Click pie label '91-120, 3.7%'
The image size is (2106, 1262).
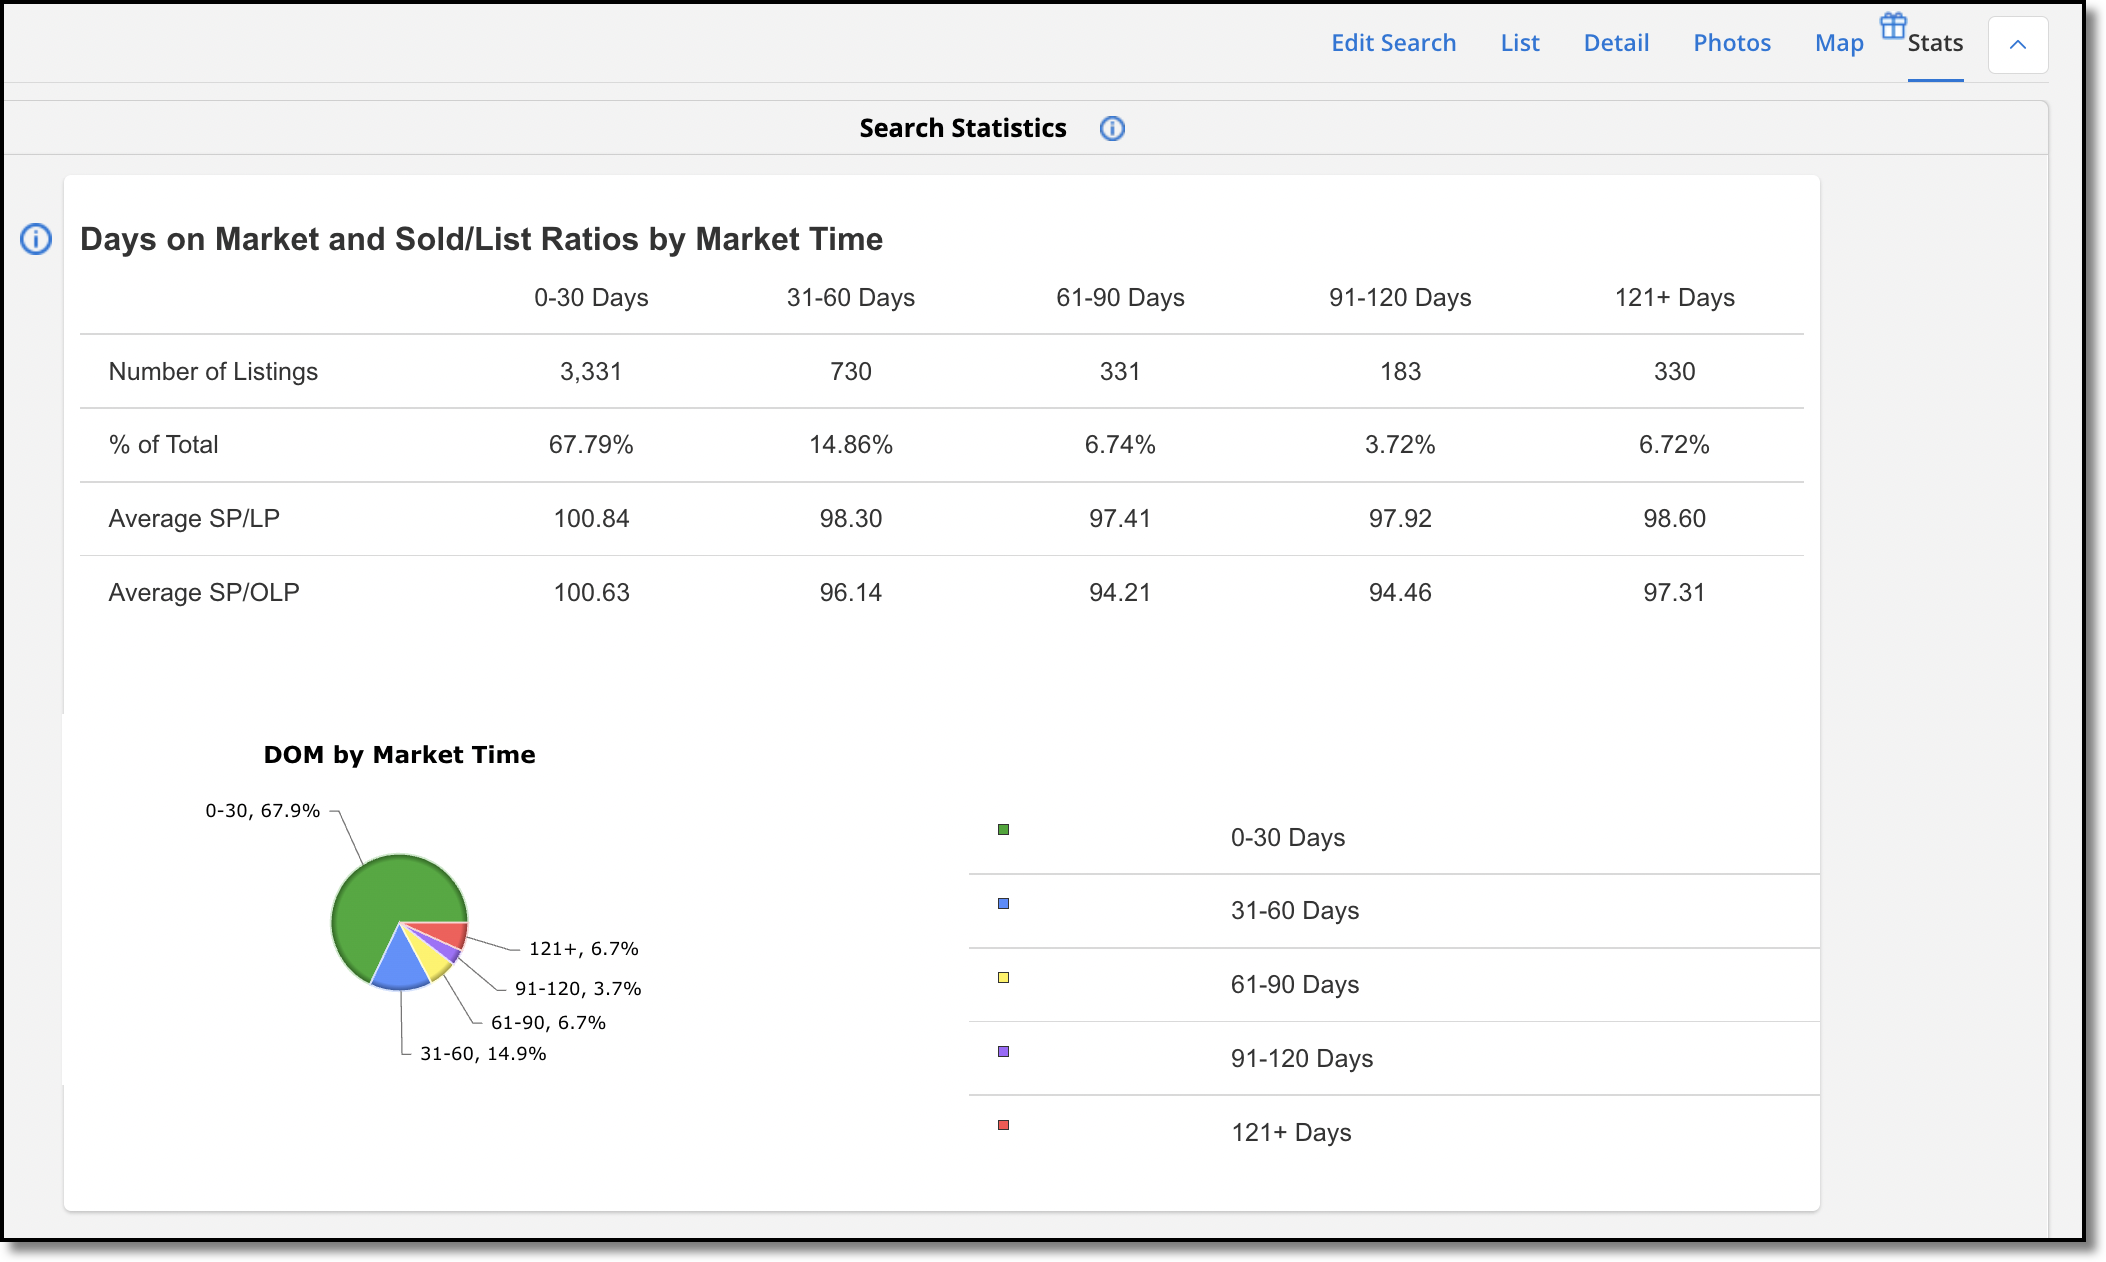(x=578, y=989)
